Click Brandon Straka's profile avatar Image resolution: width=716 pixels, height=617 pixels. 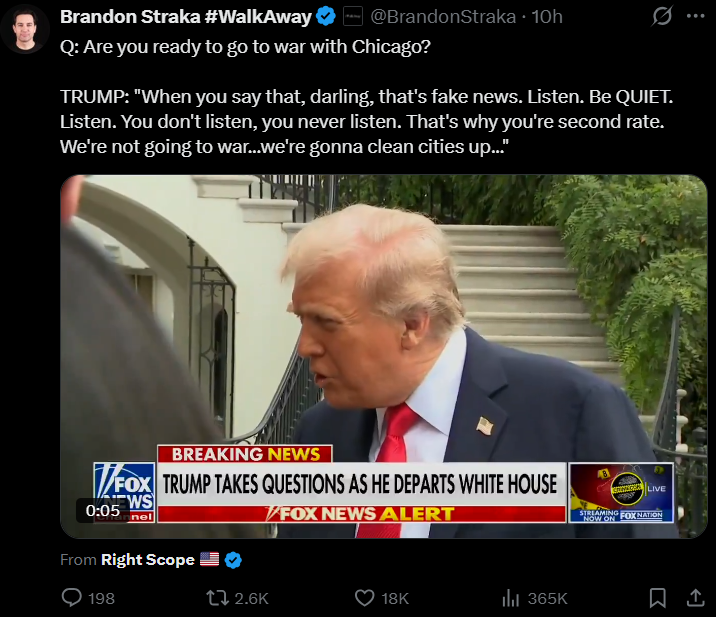click(x=25, y=29)
